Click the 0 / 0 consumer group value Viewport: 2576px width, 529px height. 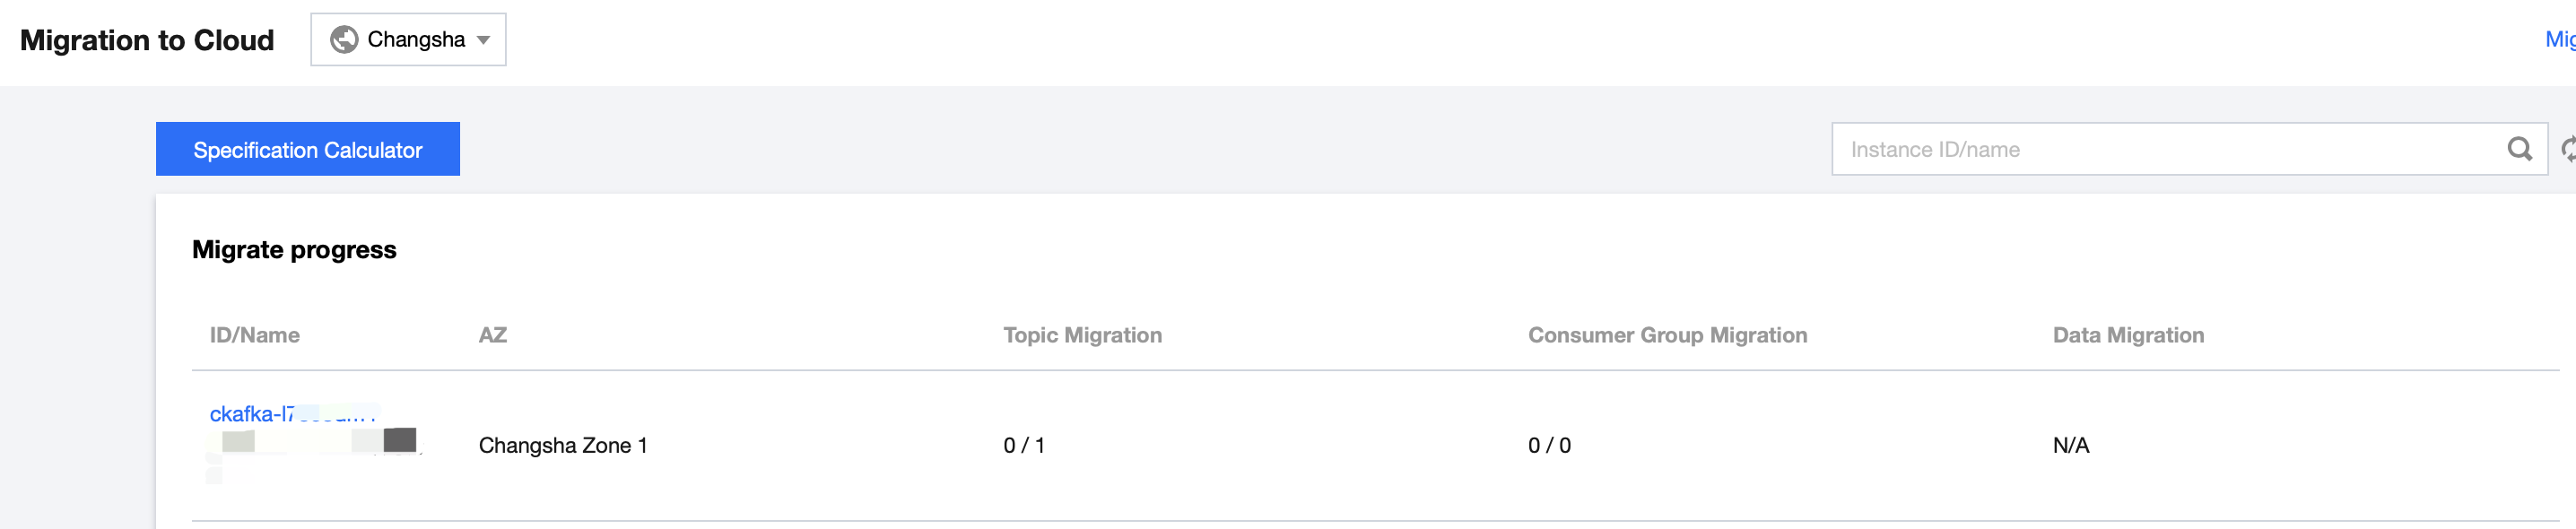[x=1549, y=445]
